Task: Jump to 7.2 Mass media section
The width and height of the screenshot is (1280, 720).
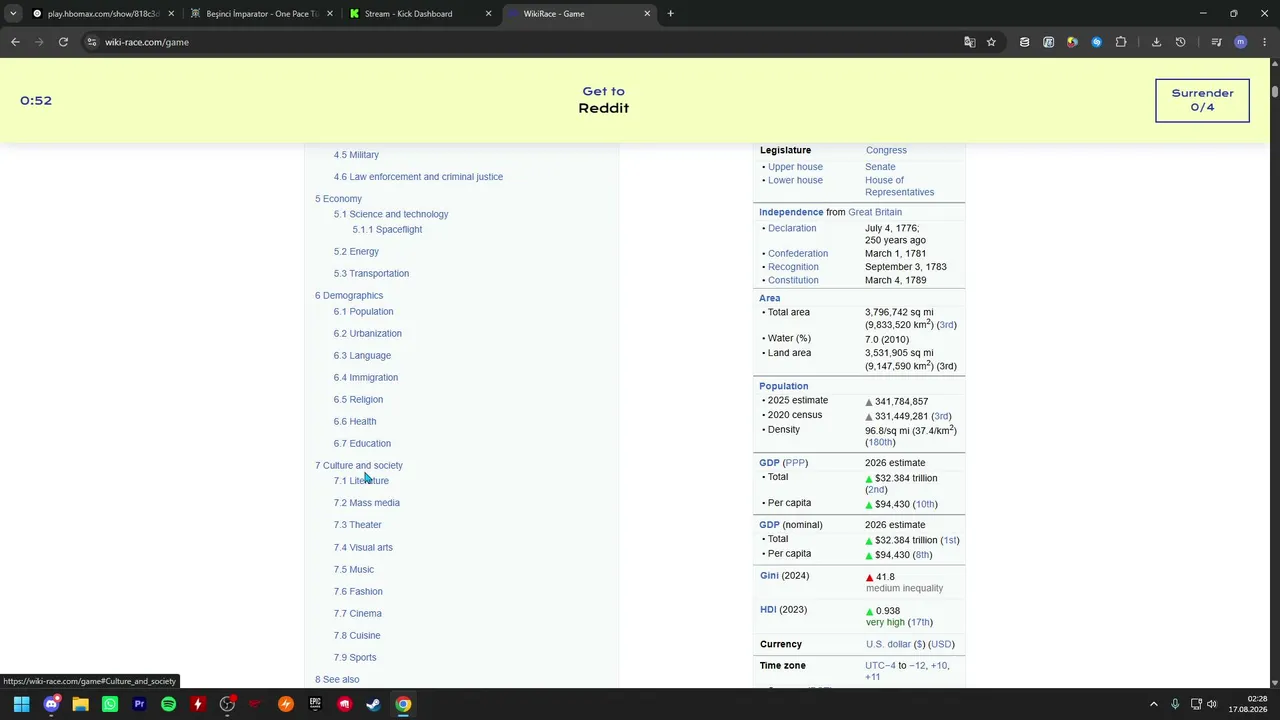Action: point(367,503)
